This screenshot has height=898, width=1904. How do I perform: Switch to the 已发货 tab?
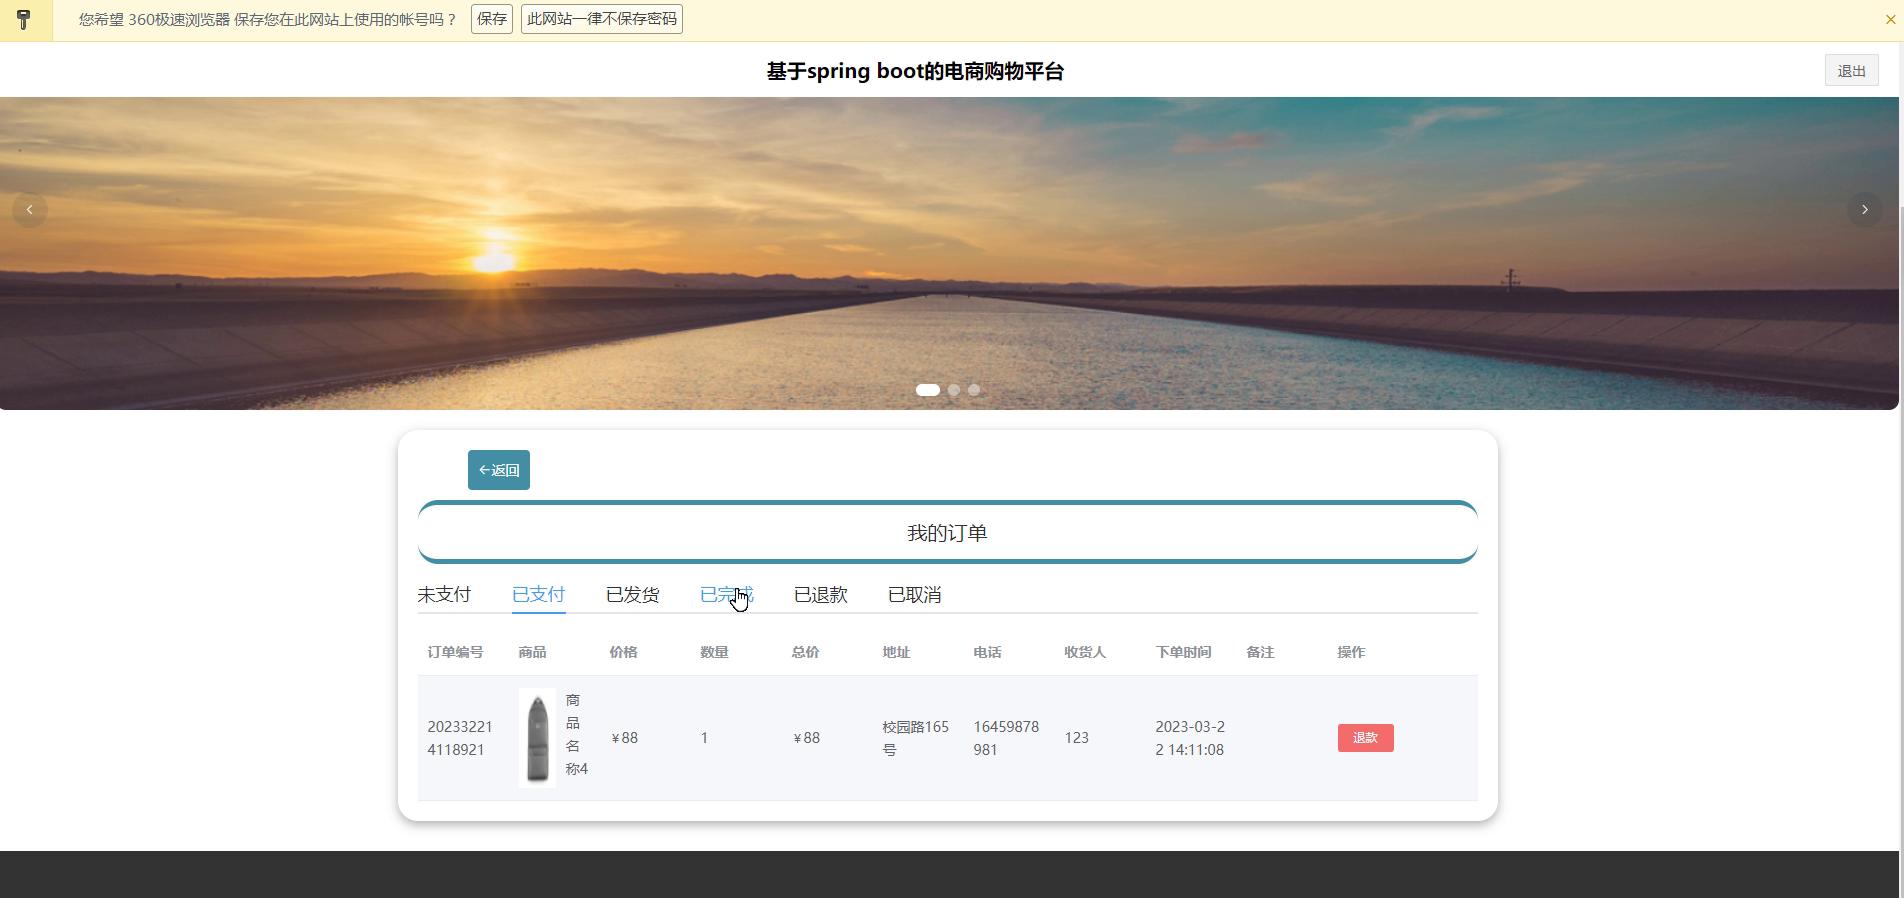632,595
